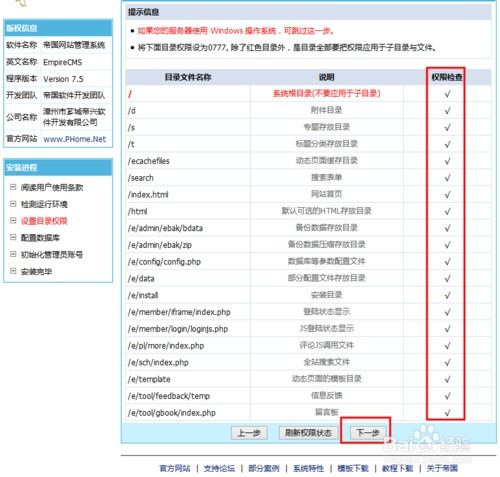
Task: Click the 目录文件名称 column header
Action: point(188,77)
